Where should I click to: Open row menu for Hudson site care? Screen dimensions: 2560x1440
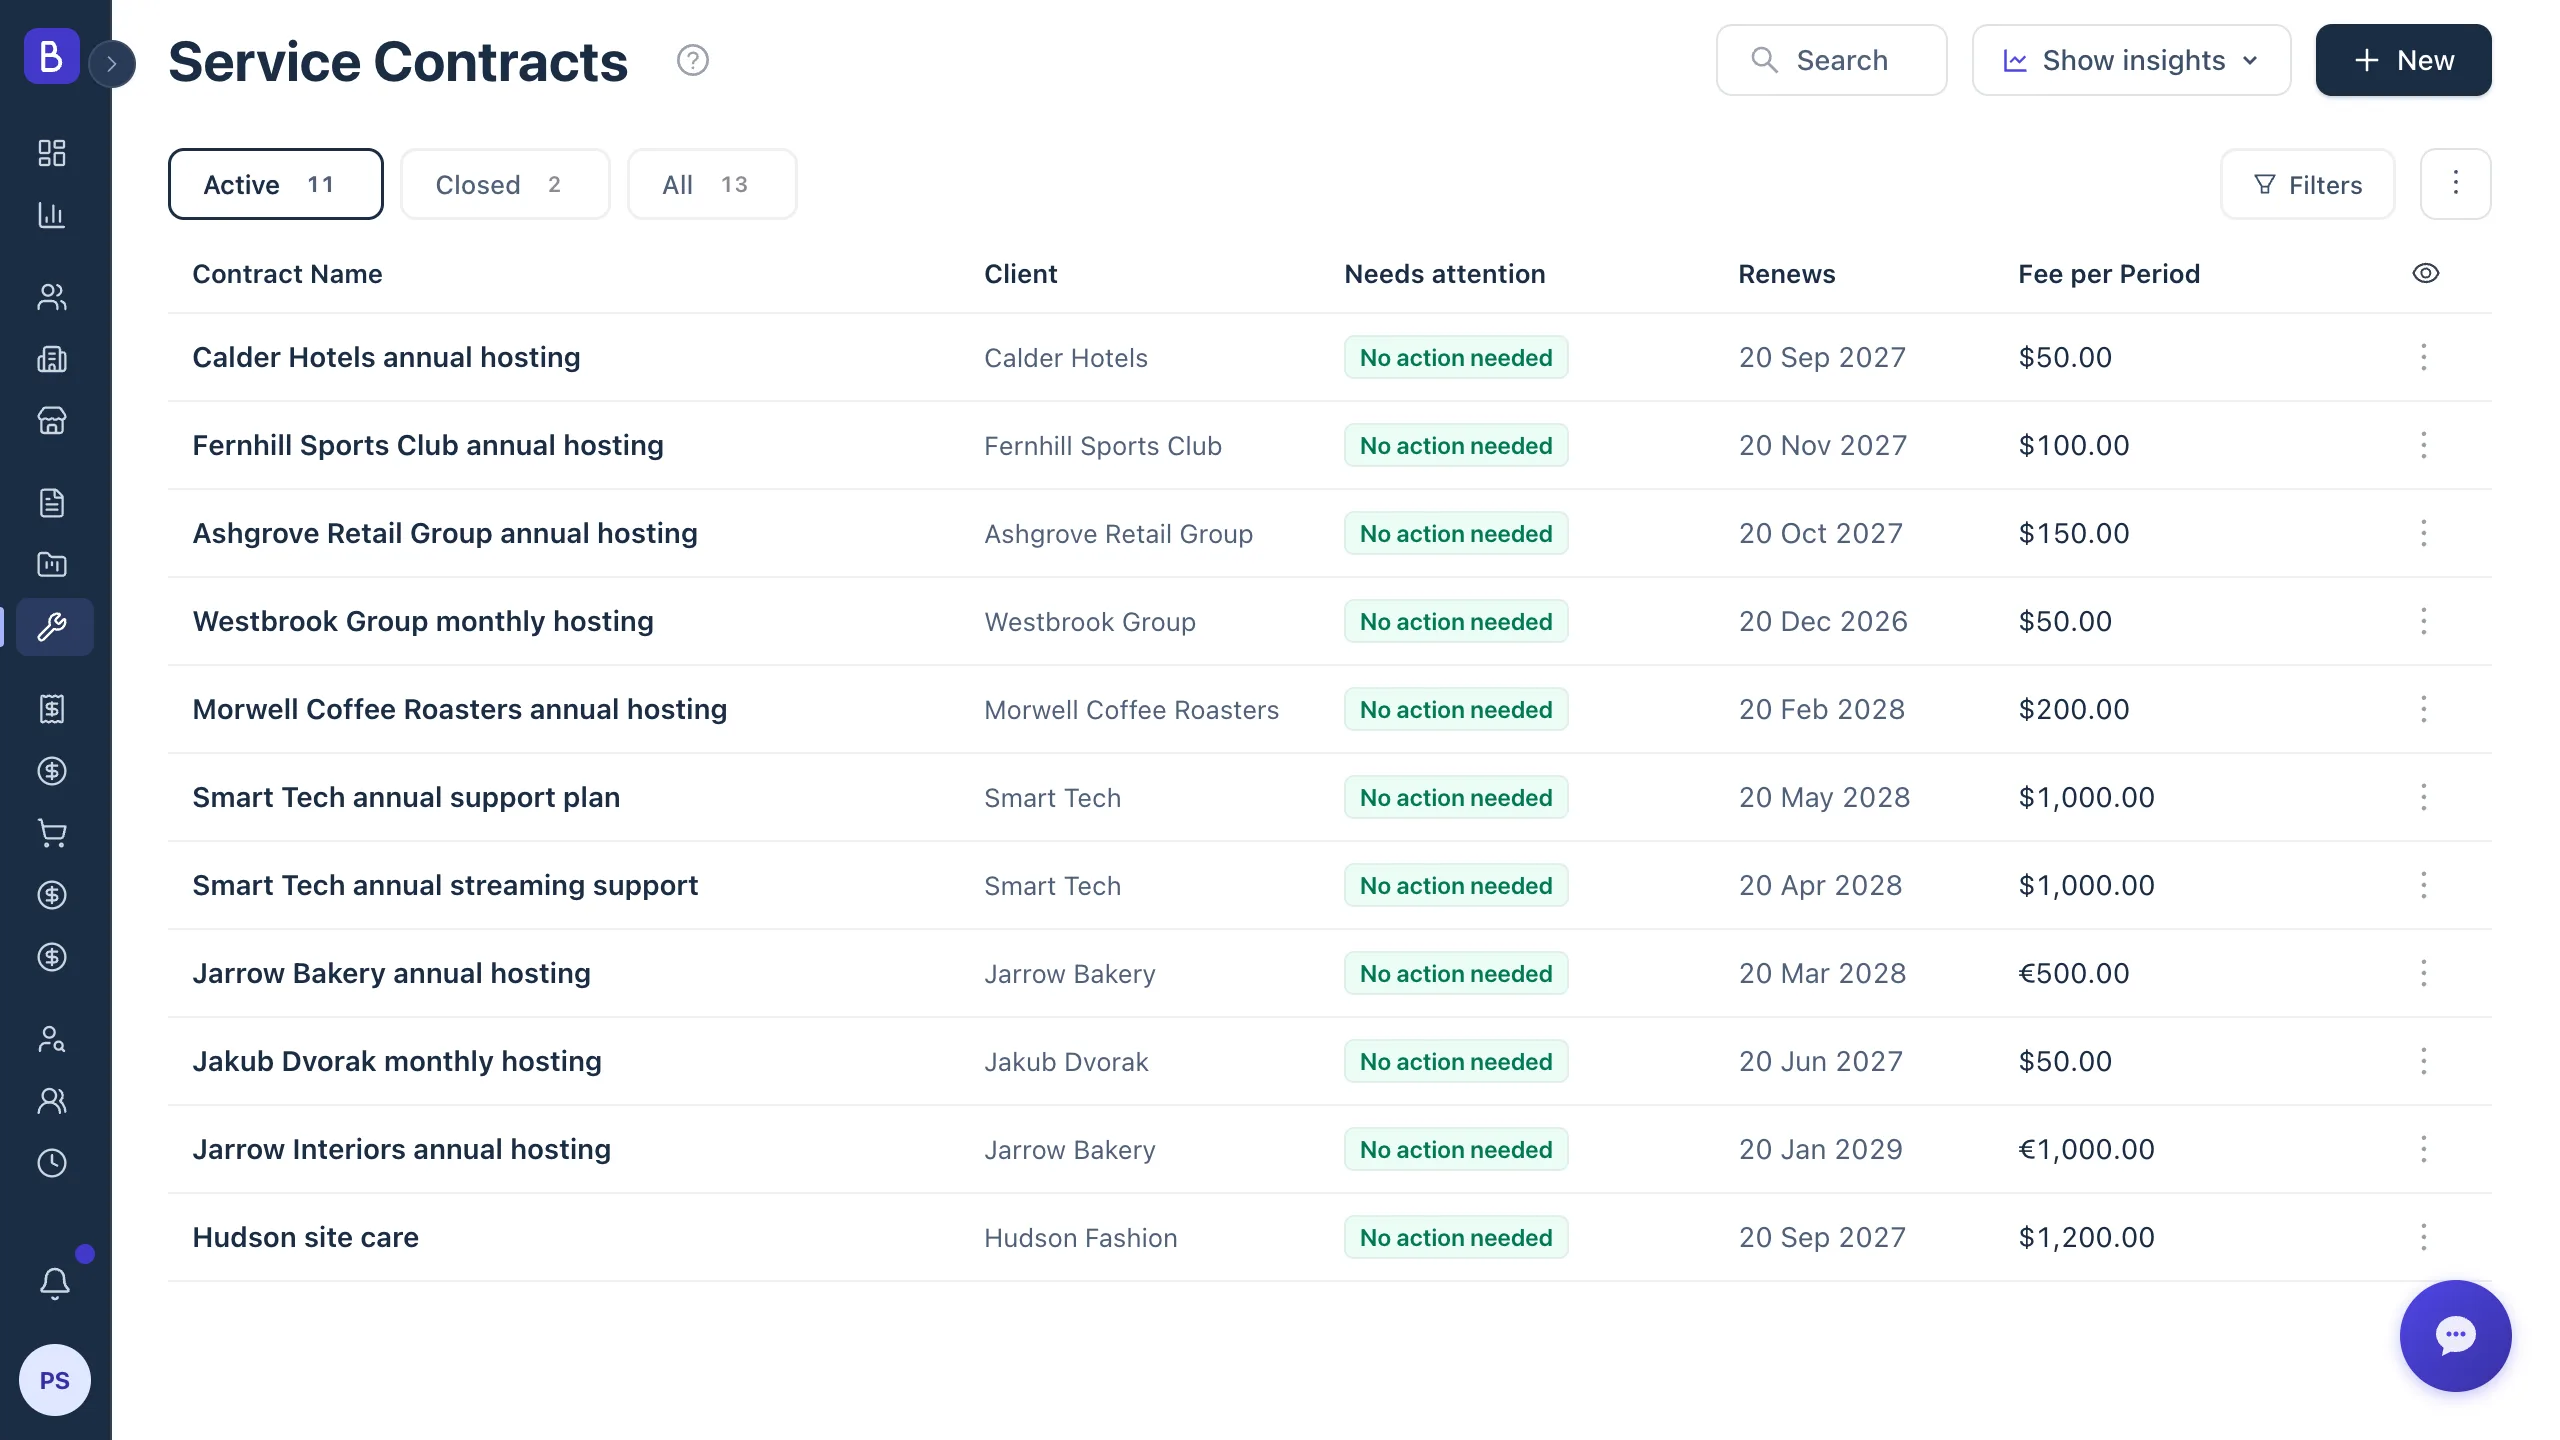[2424, 1237]
